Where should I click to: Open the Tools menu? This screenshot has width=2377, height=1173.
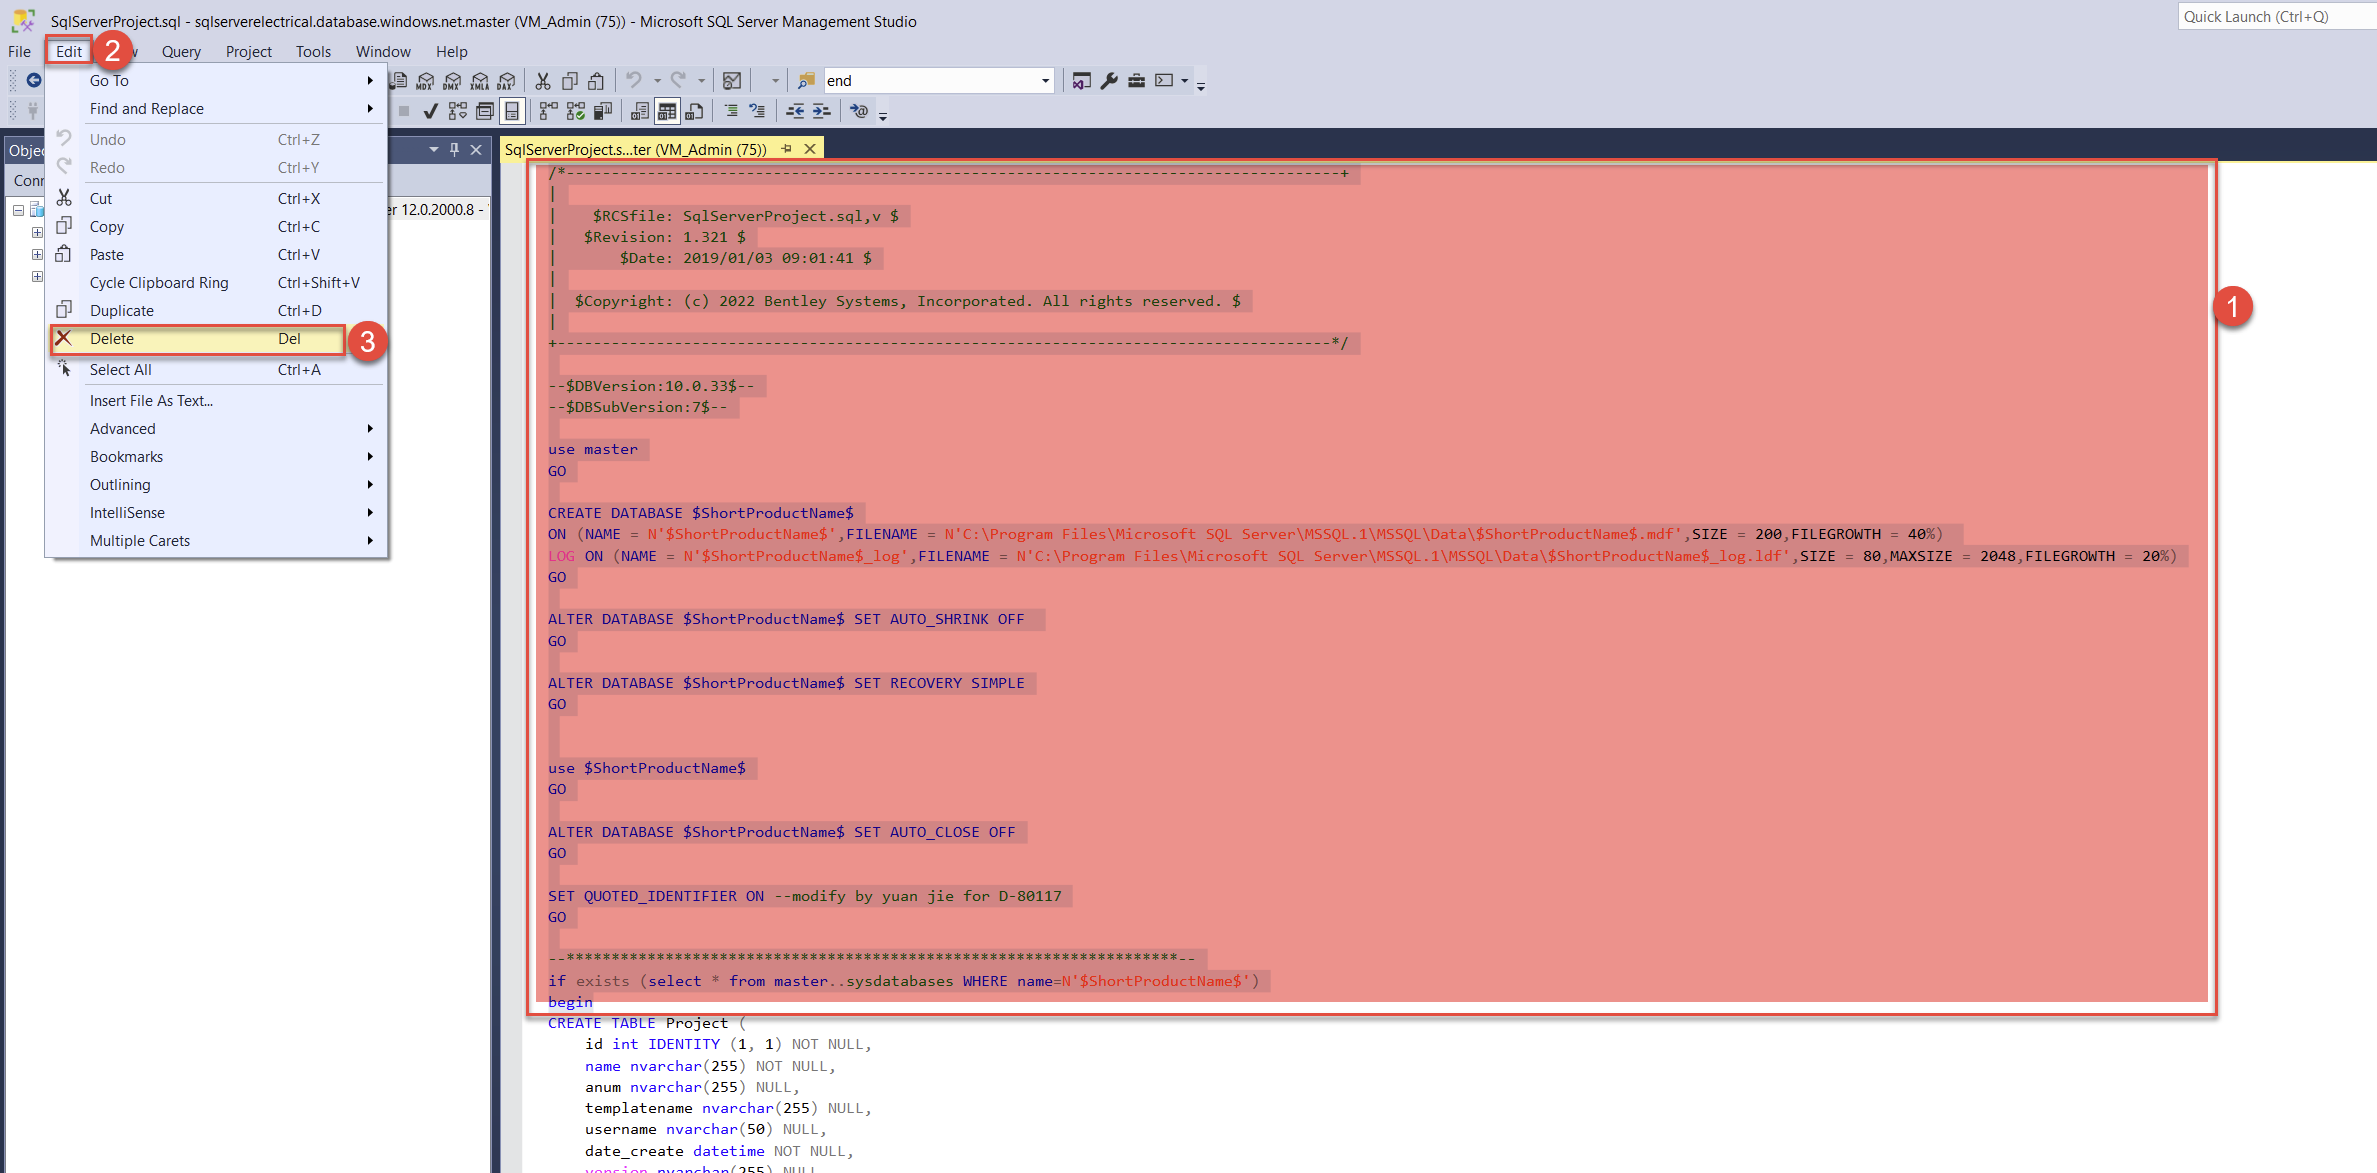coord(313,52)
